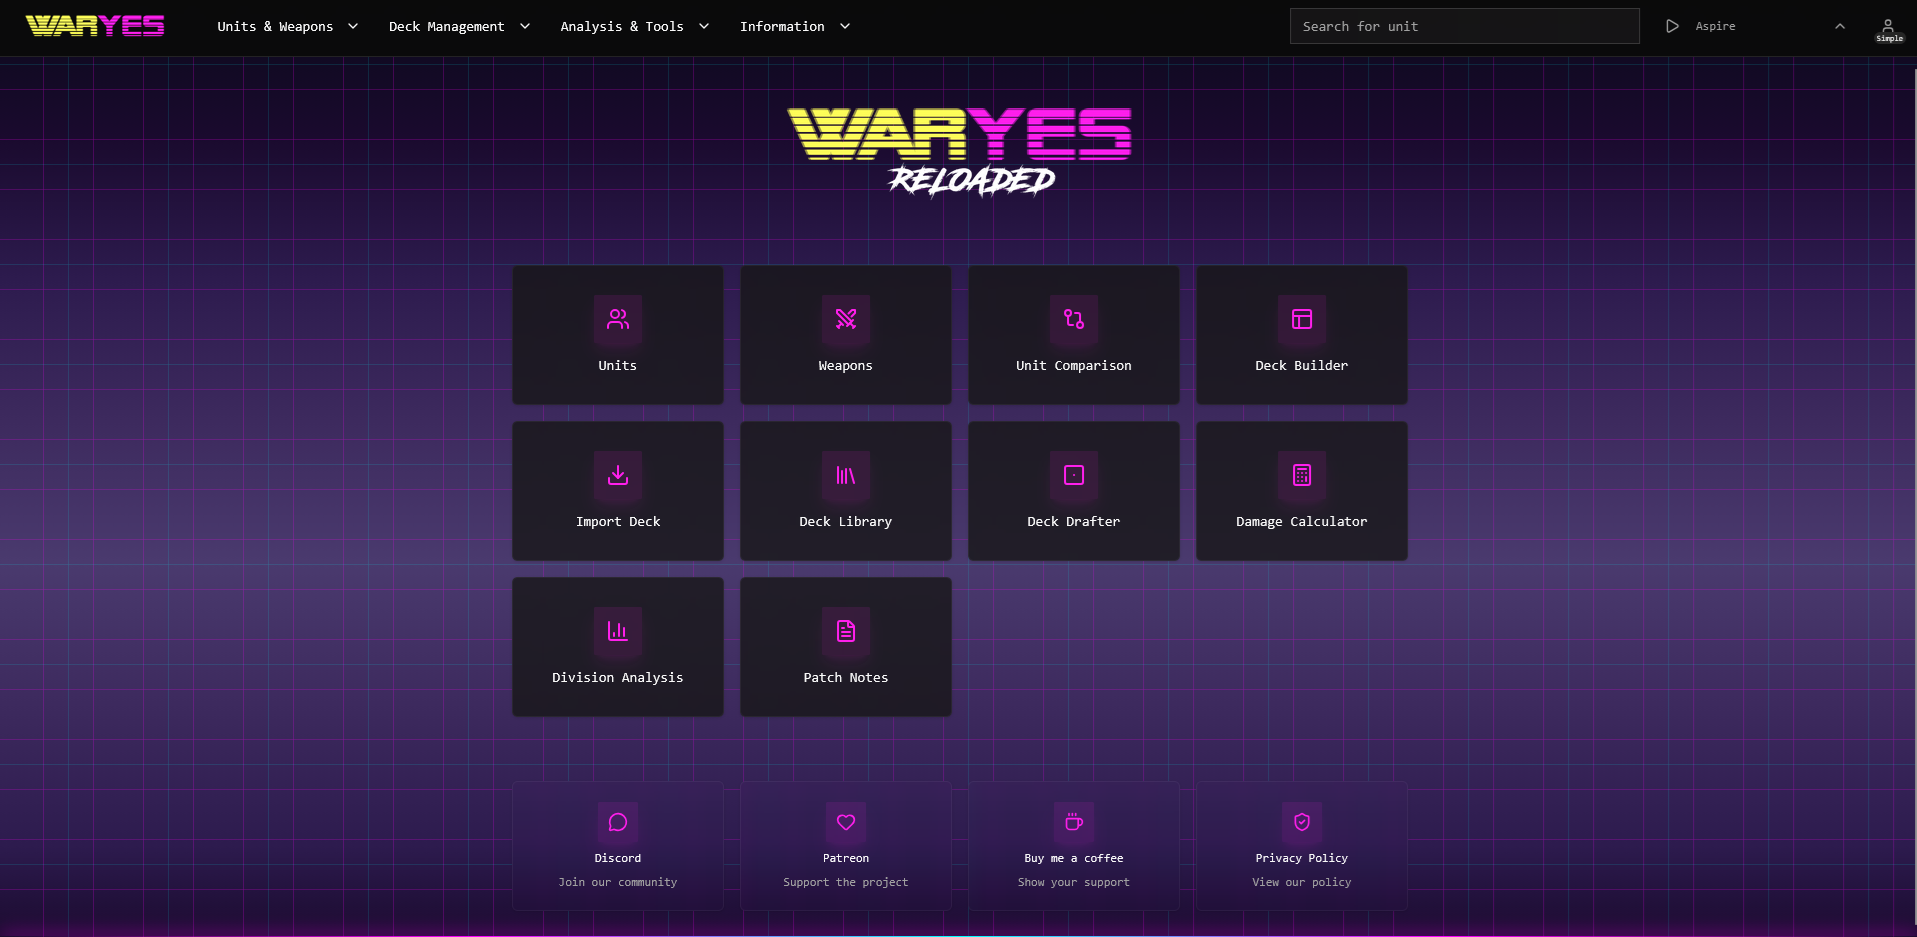The width and height of the screenshot is (1917, 937).
Task: Open the Weapons crossed-swords icon
Action: 845,319
